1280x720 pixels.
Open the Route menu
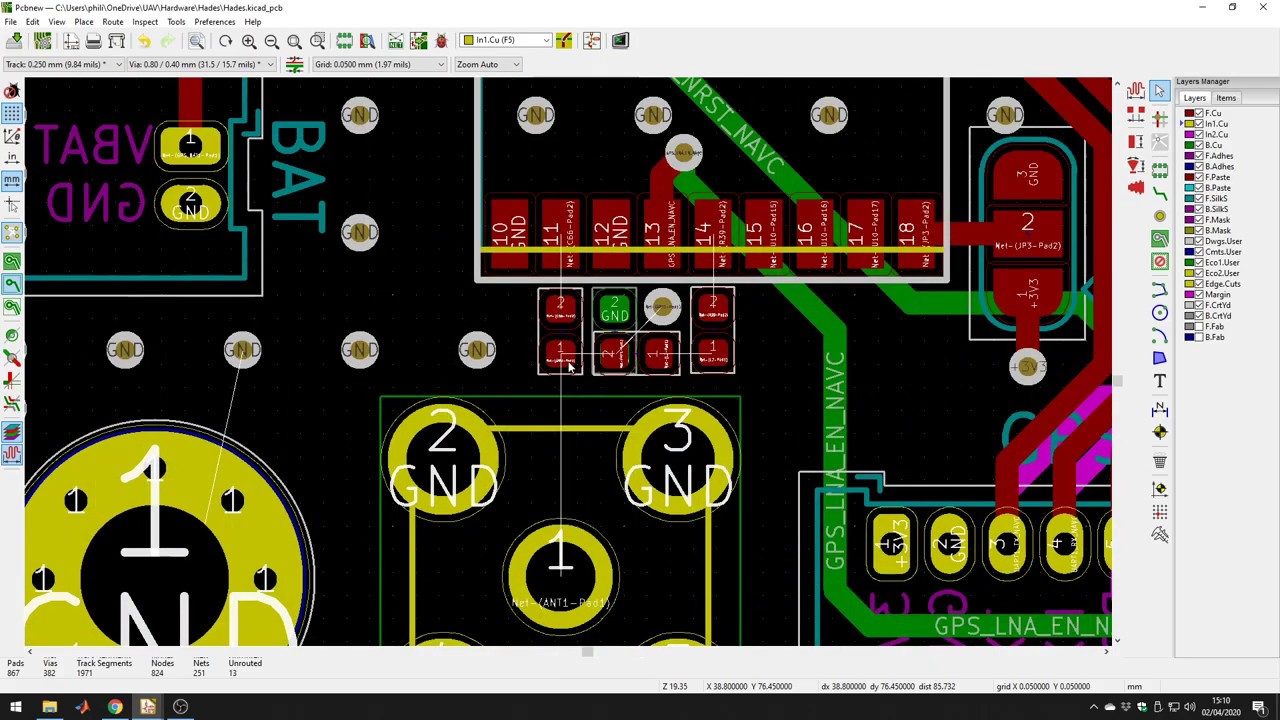click(112, 21)
